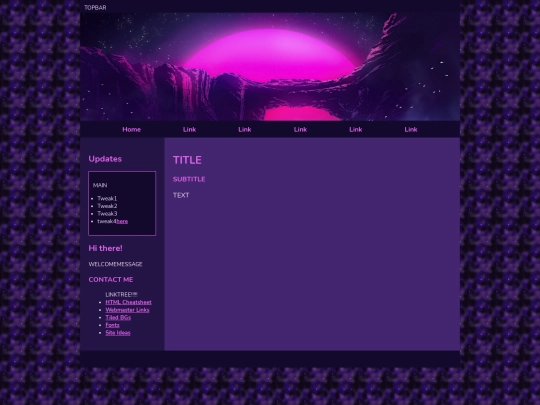The image size is (540, 405).
Task: Click the Updates sidebar heading
Action: (105, 159)
